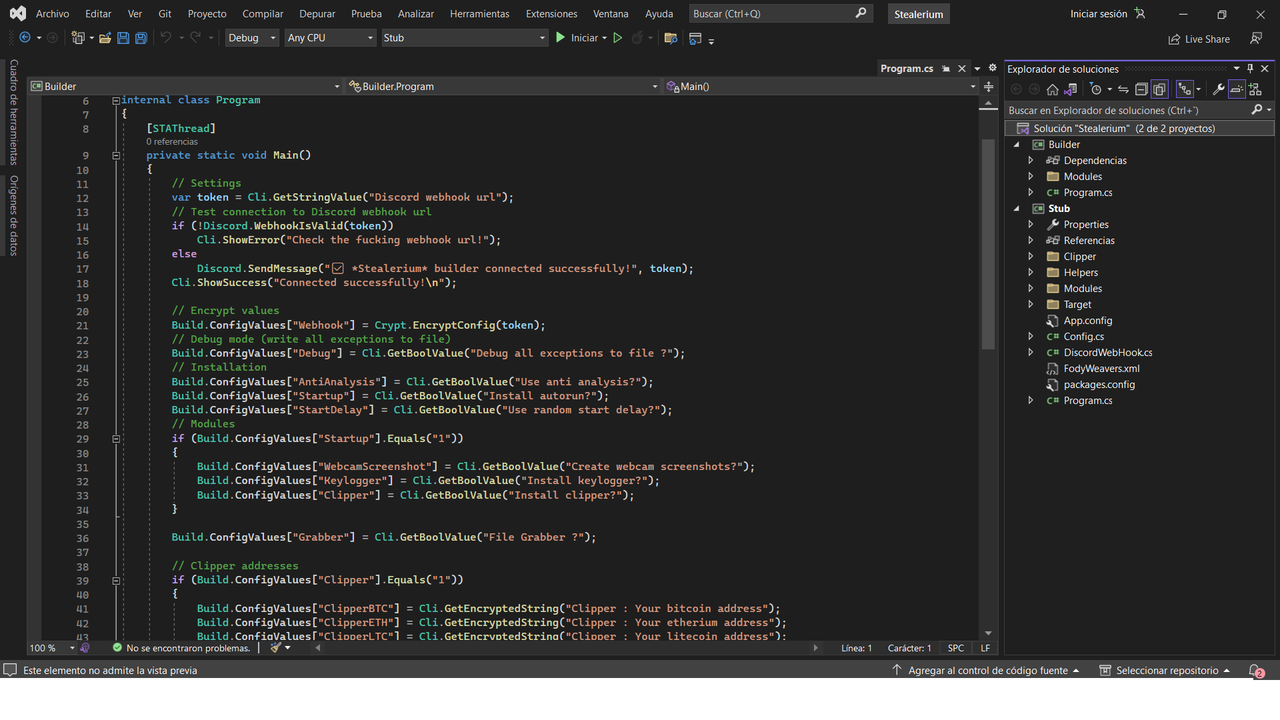Select the Stealerium solution root node

click(x=1139, y=128)
